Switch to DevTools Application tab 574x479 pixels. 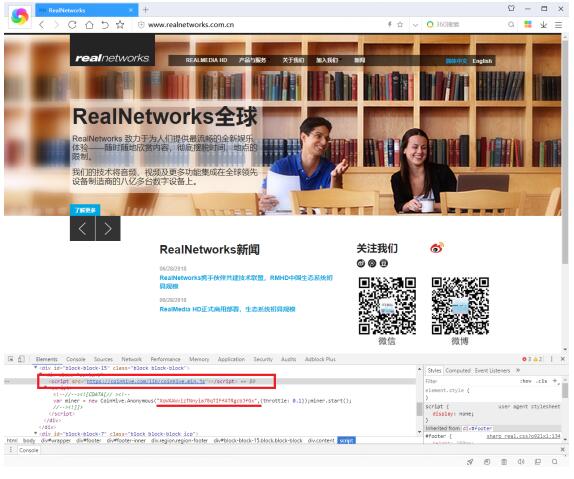[231, 359]
